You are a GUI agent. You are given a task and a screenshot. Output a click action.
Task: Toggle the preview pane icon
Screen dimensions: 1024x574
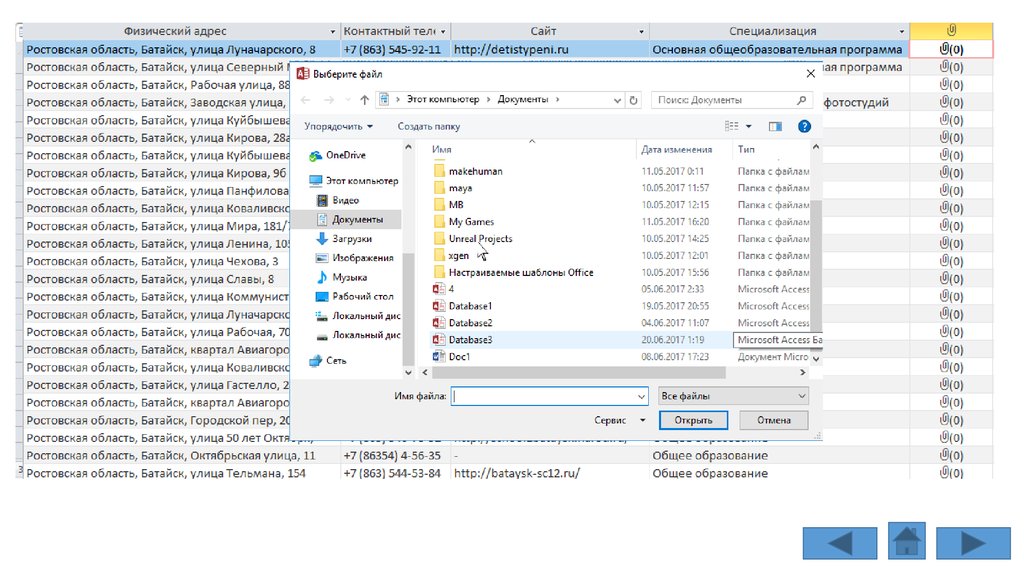pyautogui.click(x=774, y=127)
